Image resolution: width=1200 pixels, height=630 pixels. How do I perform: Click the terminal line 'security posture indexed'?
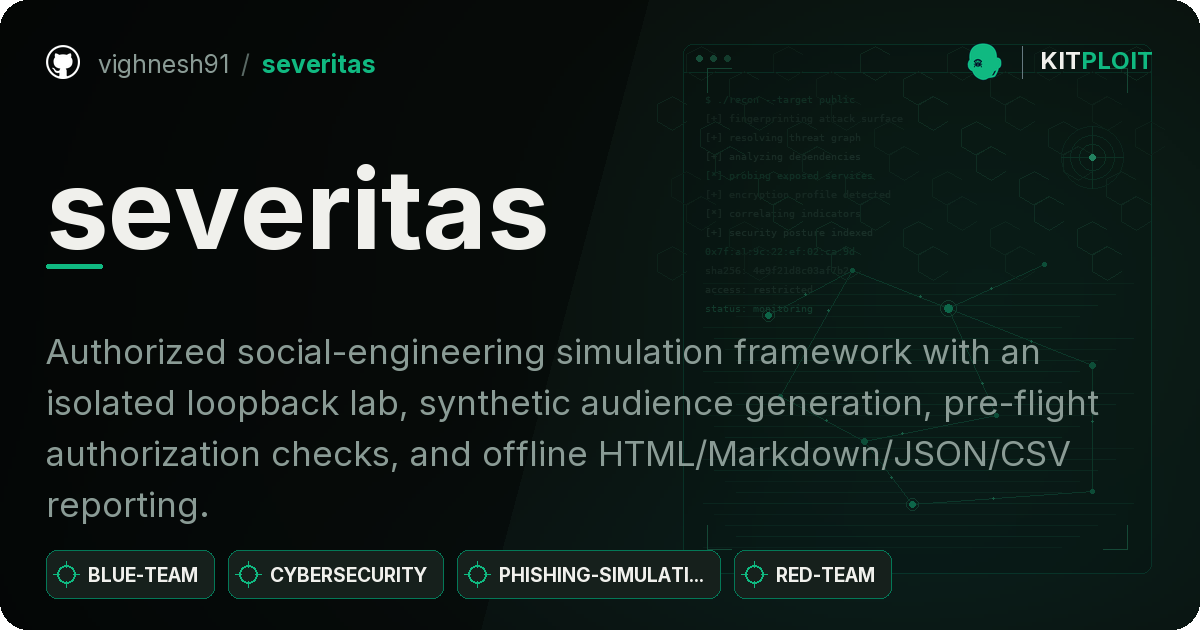tap(789, 233)
